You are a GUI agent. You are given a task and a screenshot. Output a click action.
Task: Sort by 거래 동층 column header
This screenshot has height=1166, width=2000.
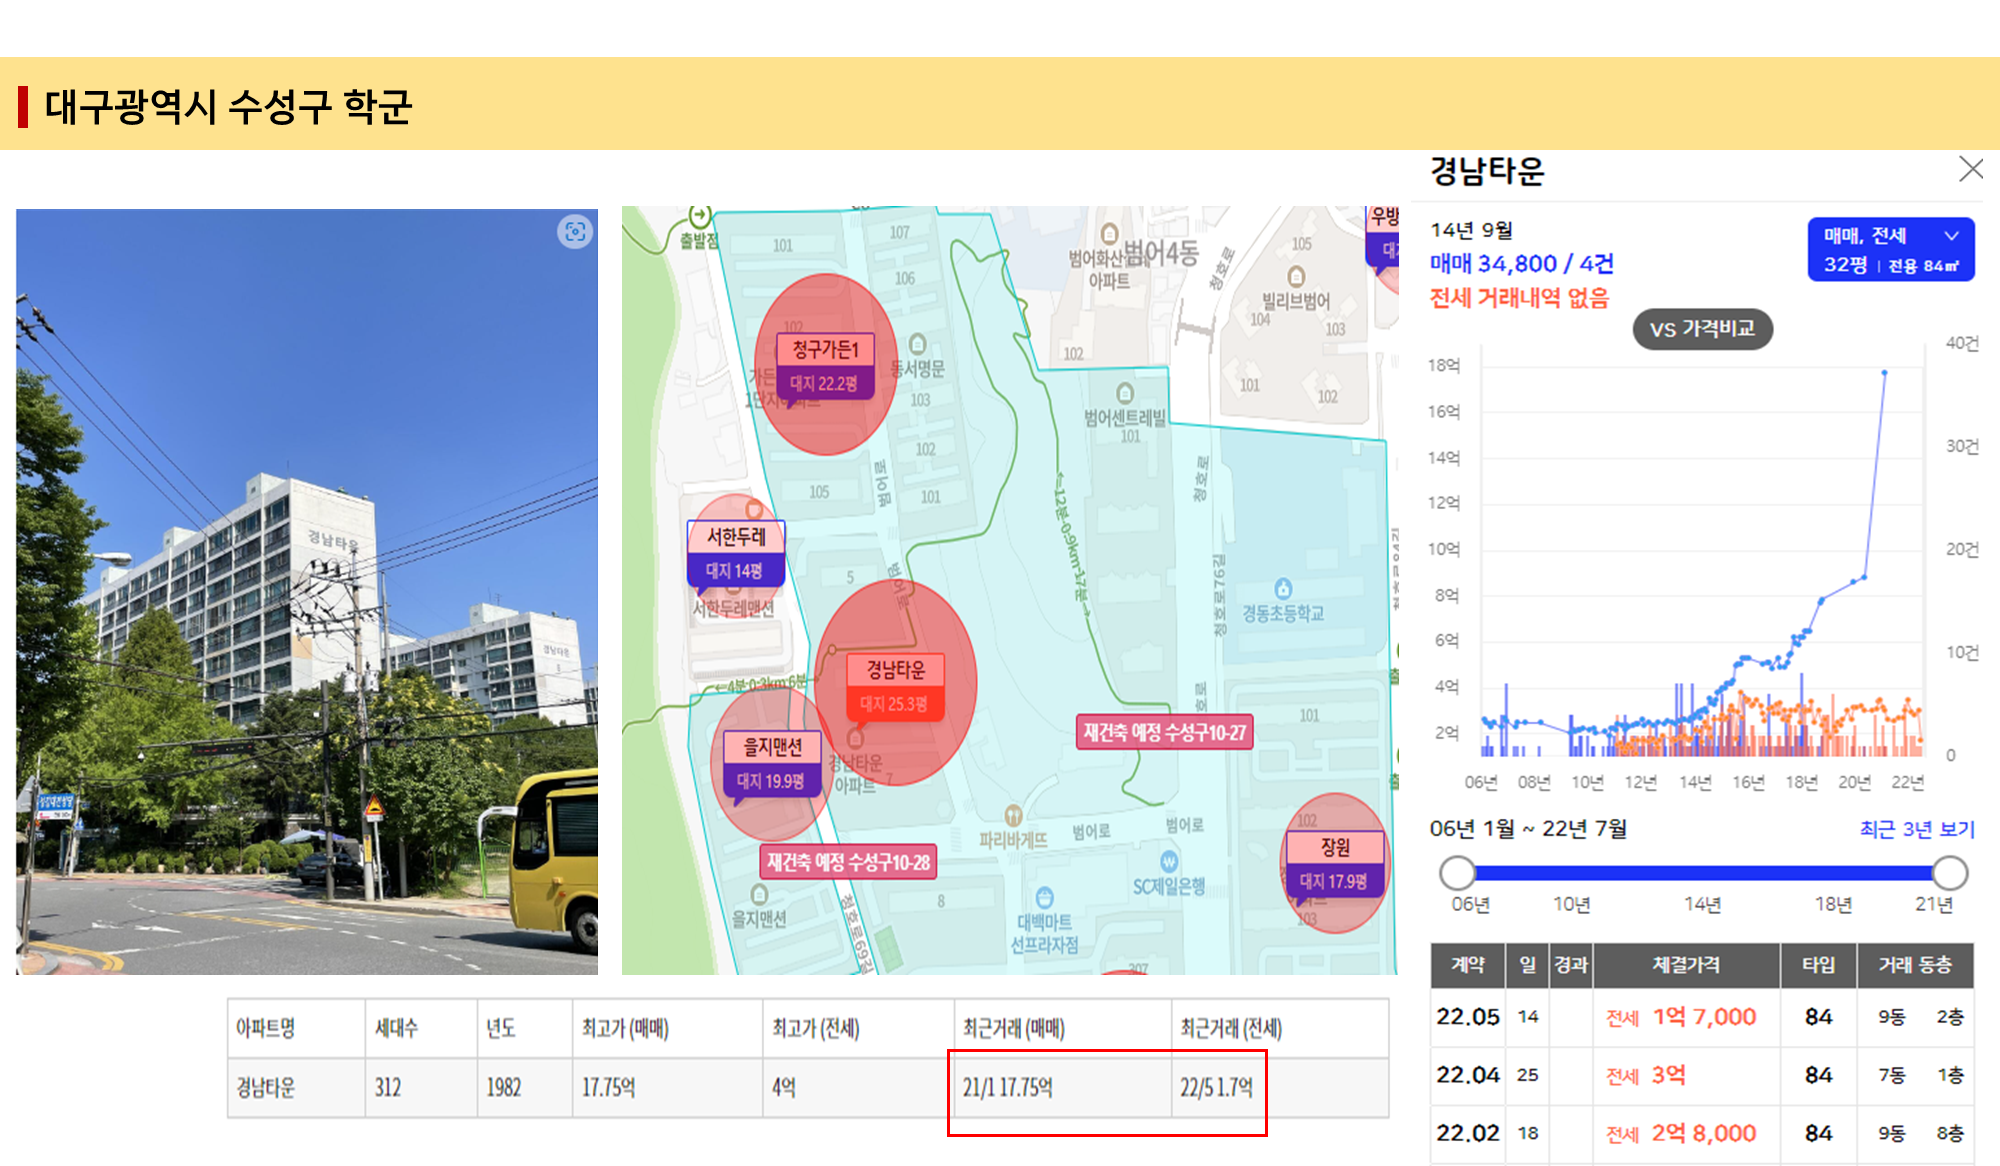pyautogui.click(x=1915, y=965)
